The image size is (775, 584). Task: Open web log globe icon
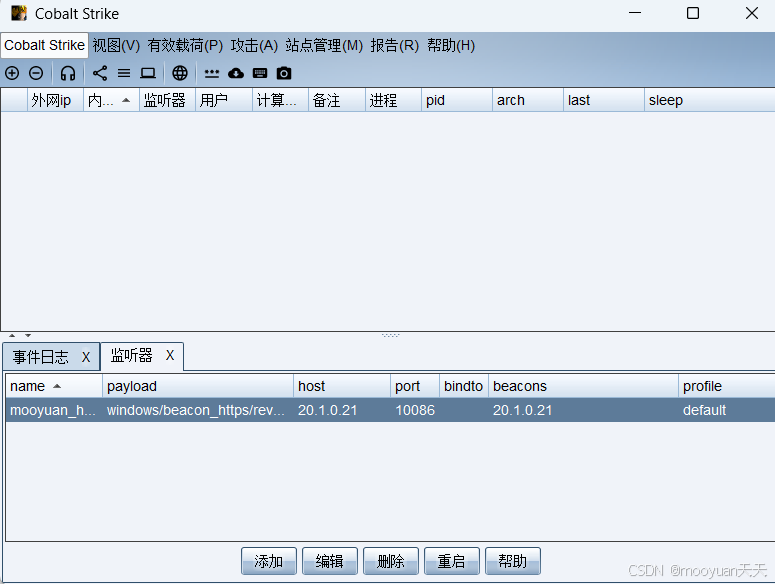point(180,73)
